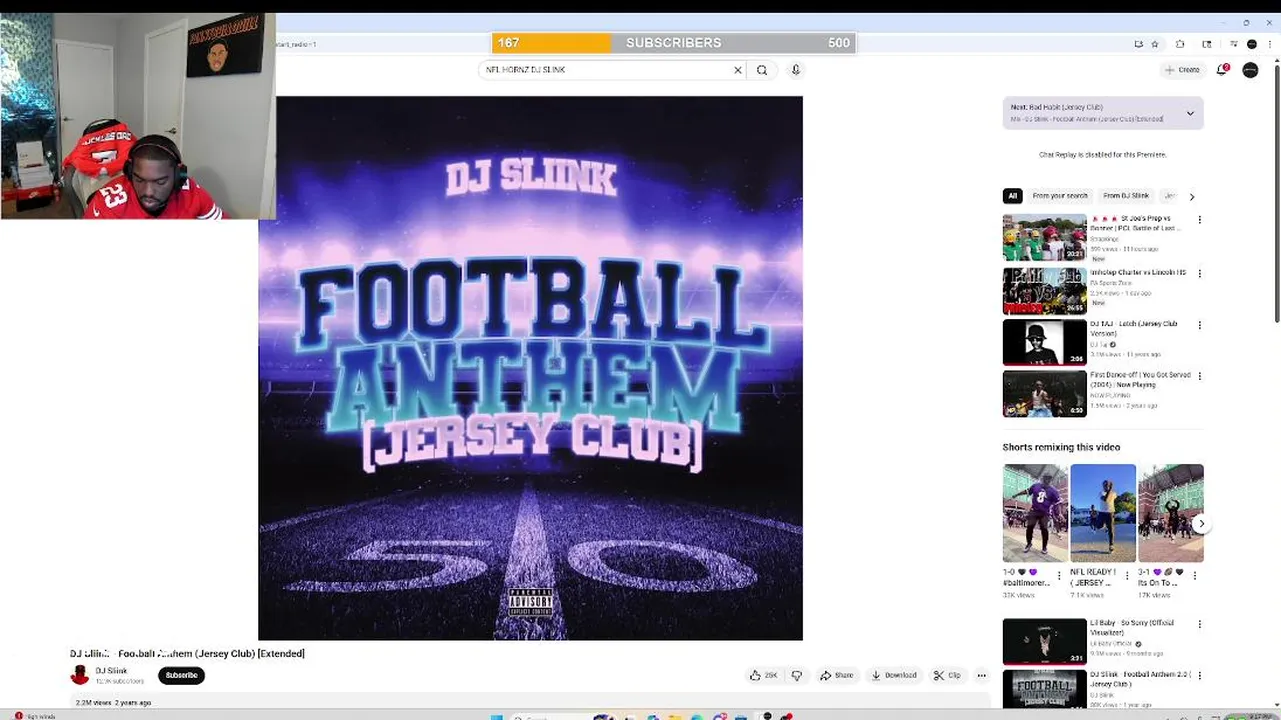Image resolution: width=1281 pixels, height=720 pixels.
Task: Click the Share button
Action: 837,675
